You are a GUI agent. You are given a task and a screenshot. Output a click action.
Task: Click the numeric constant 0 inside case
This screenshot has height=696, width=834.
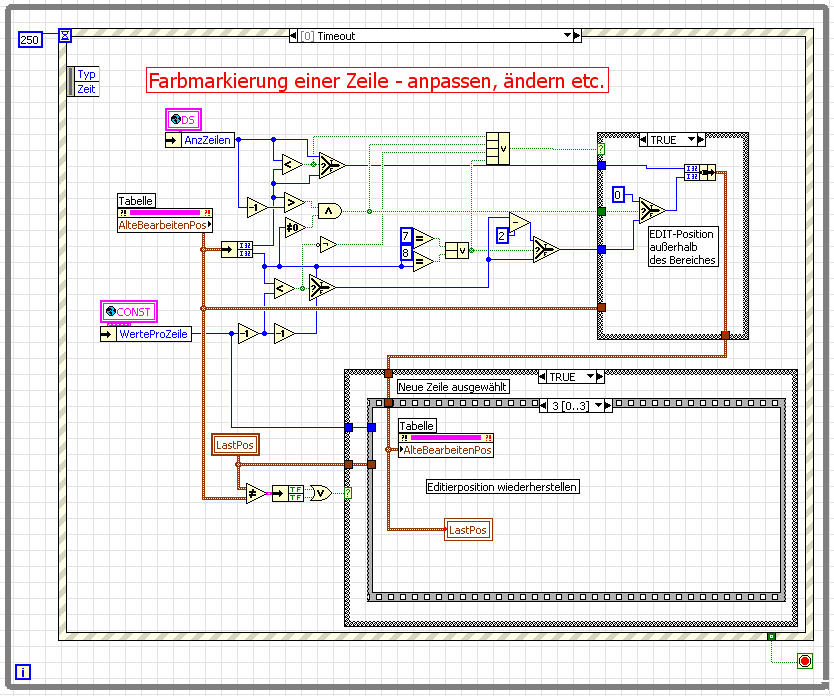(x=618, y=195)
